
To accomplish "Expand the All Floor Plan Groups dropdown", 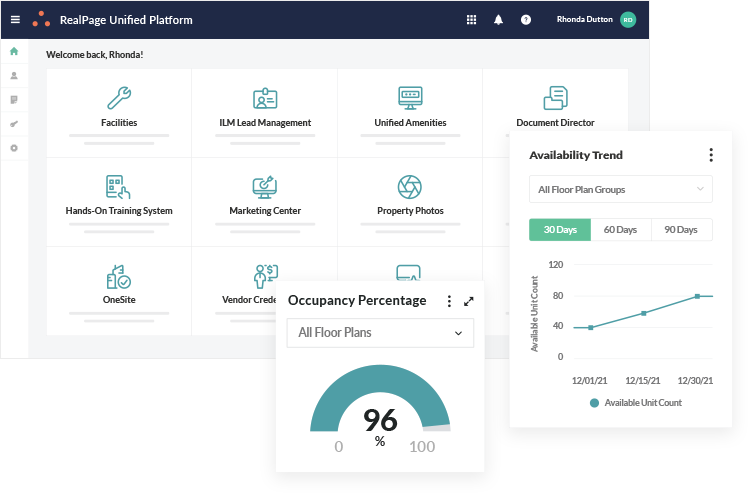I will tap(620, 189).
